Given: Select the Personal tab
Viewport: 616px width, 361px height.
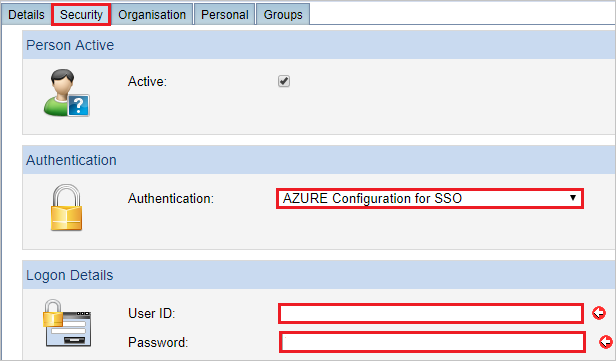Looking at the screenshot, I should coord(225,15).
